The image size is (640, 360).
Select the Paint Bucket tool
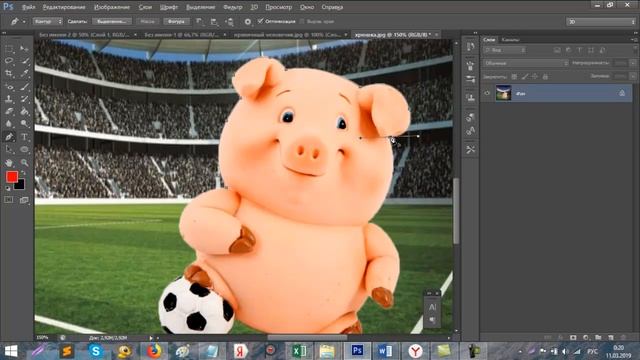click(24, 111)
